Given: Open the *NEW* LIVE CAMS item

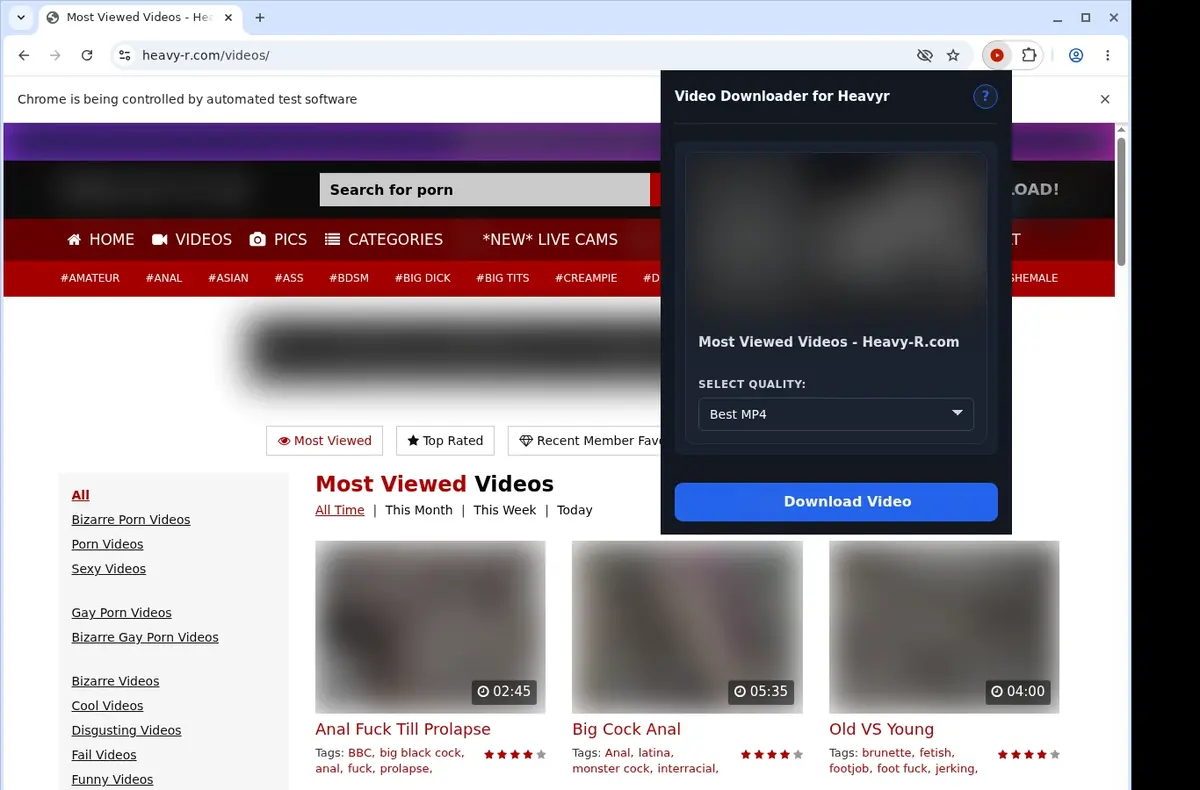Looking at the screenshot, I should tap(550, 240).
